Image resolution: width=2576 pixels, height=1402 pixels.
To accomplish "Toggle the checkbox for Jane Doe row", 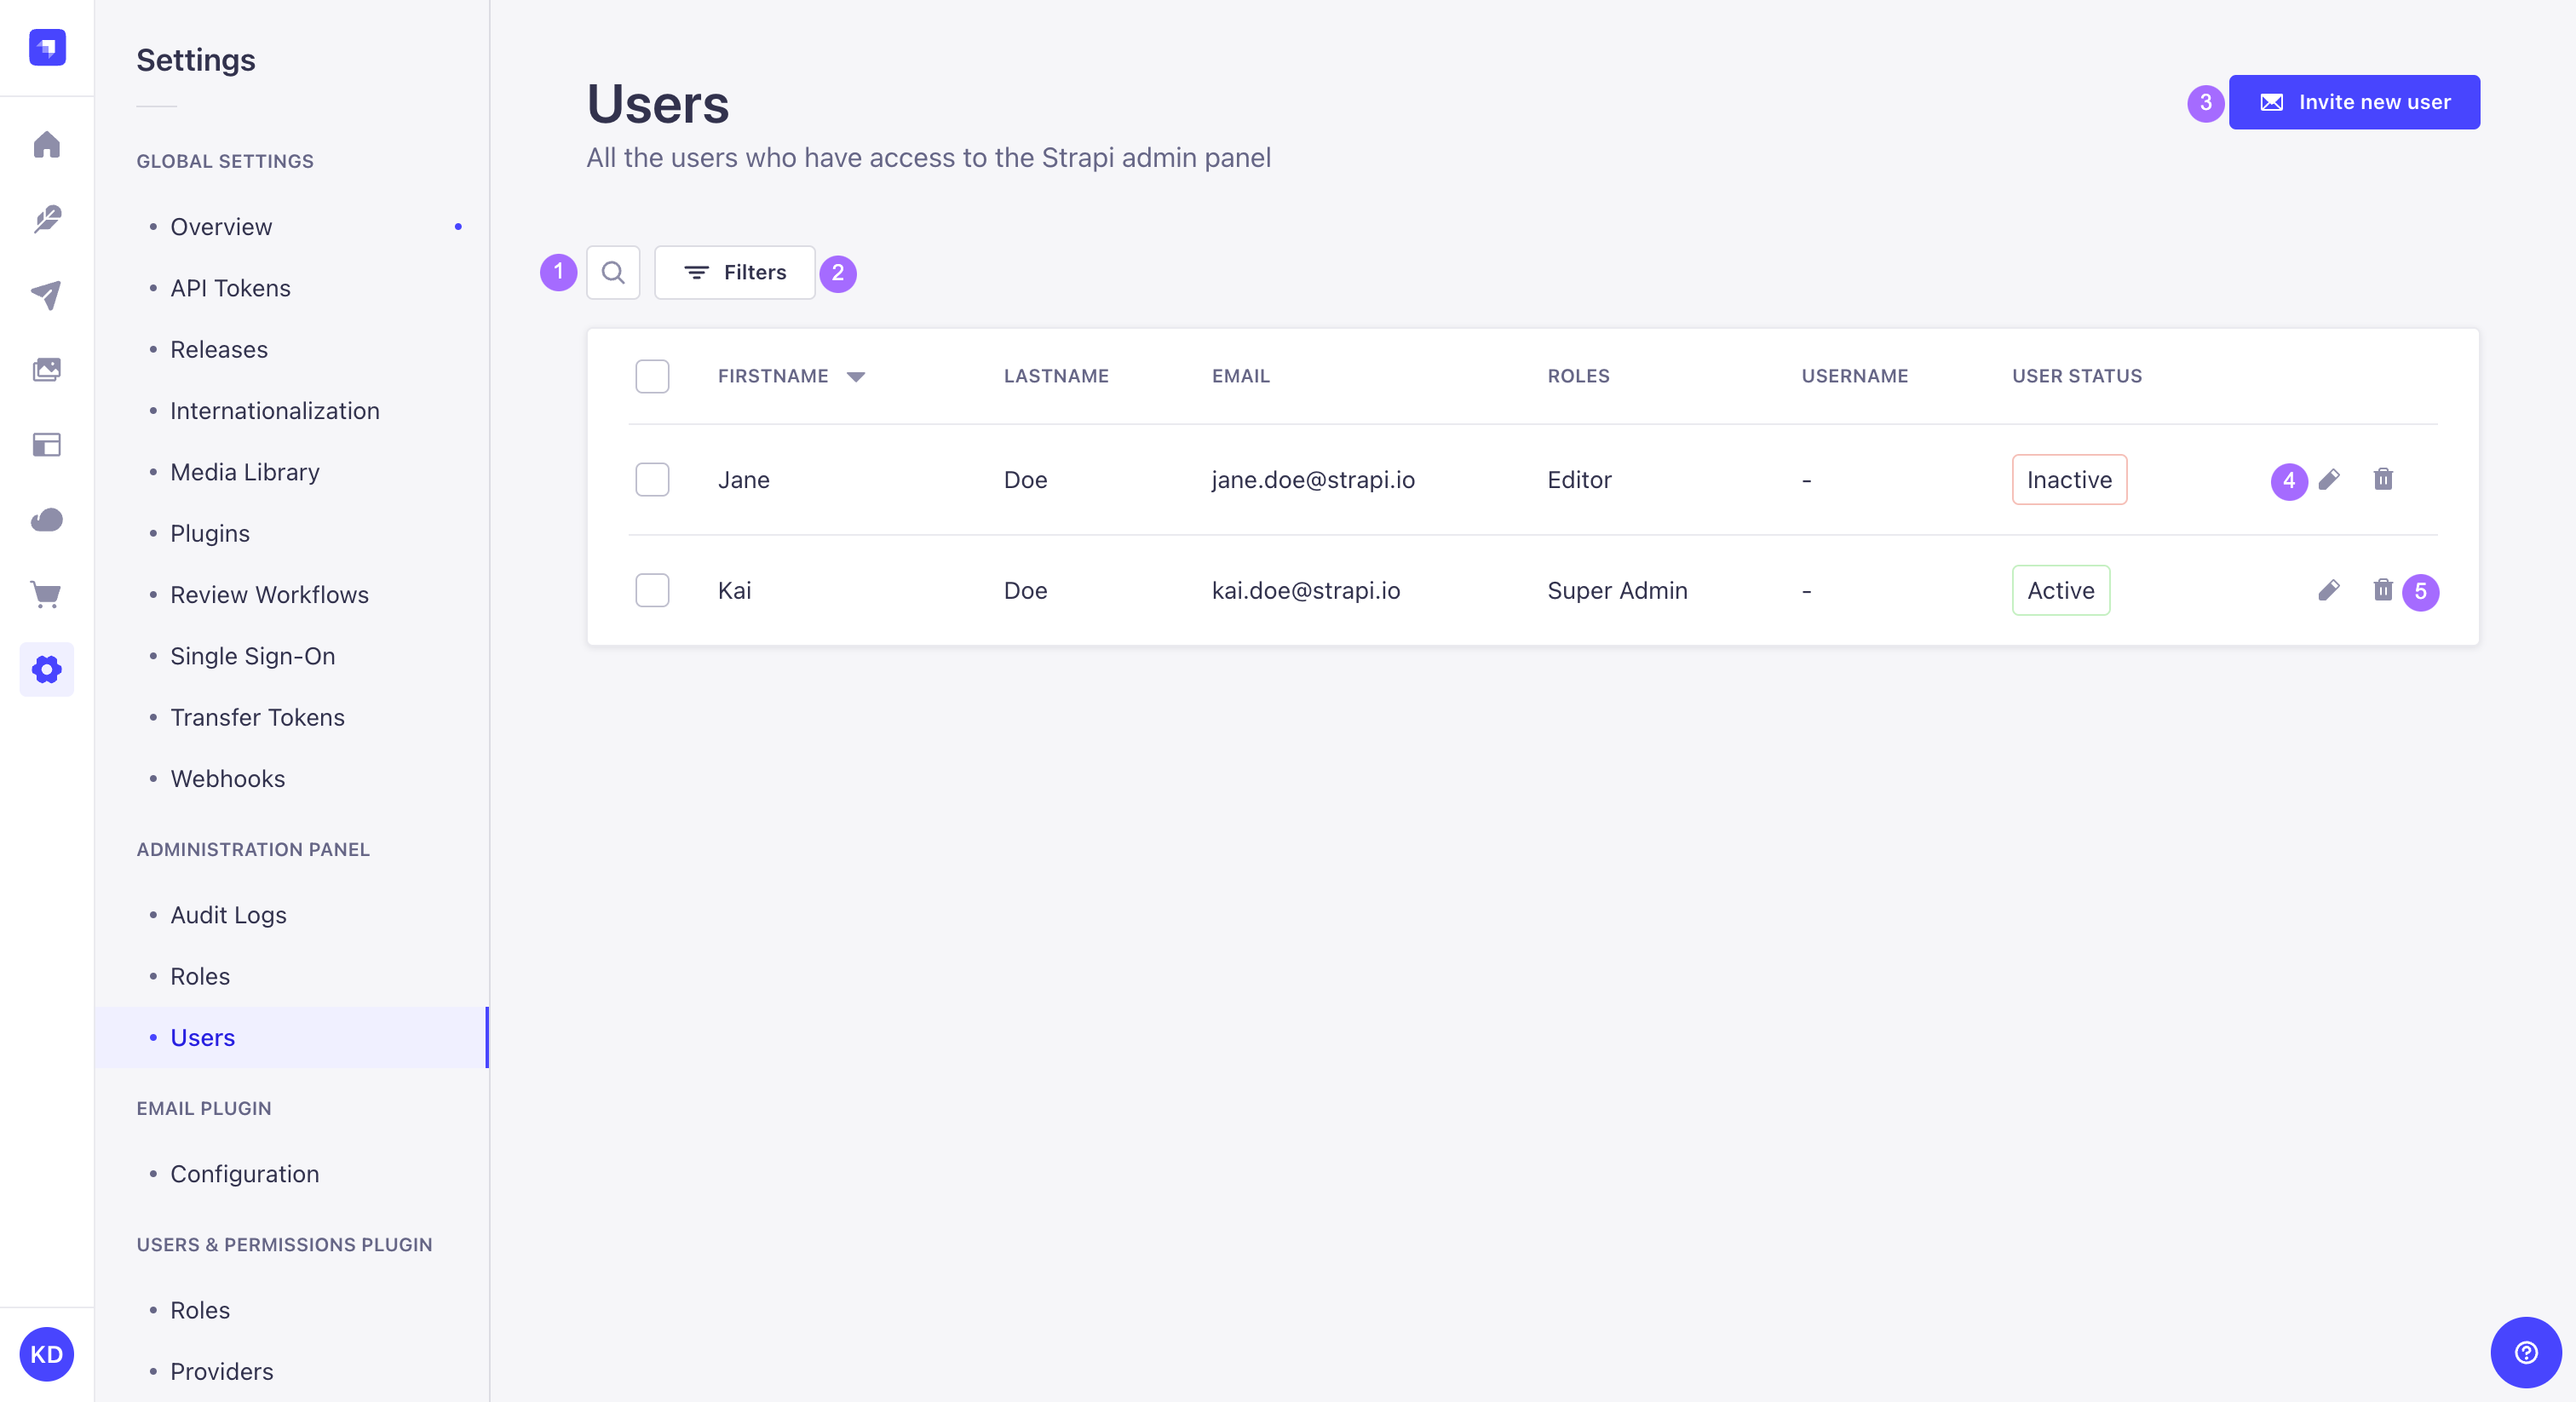I will coord(653,480).
